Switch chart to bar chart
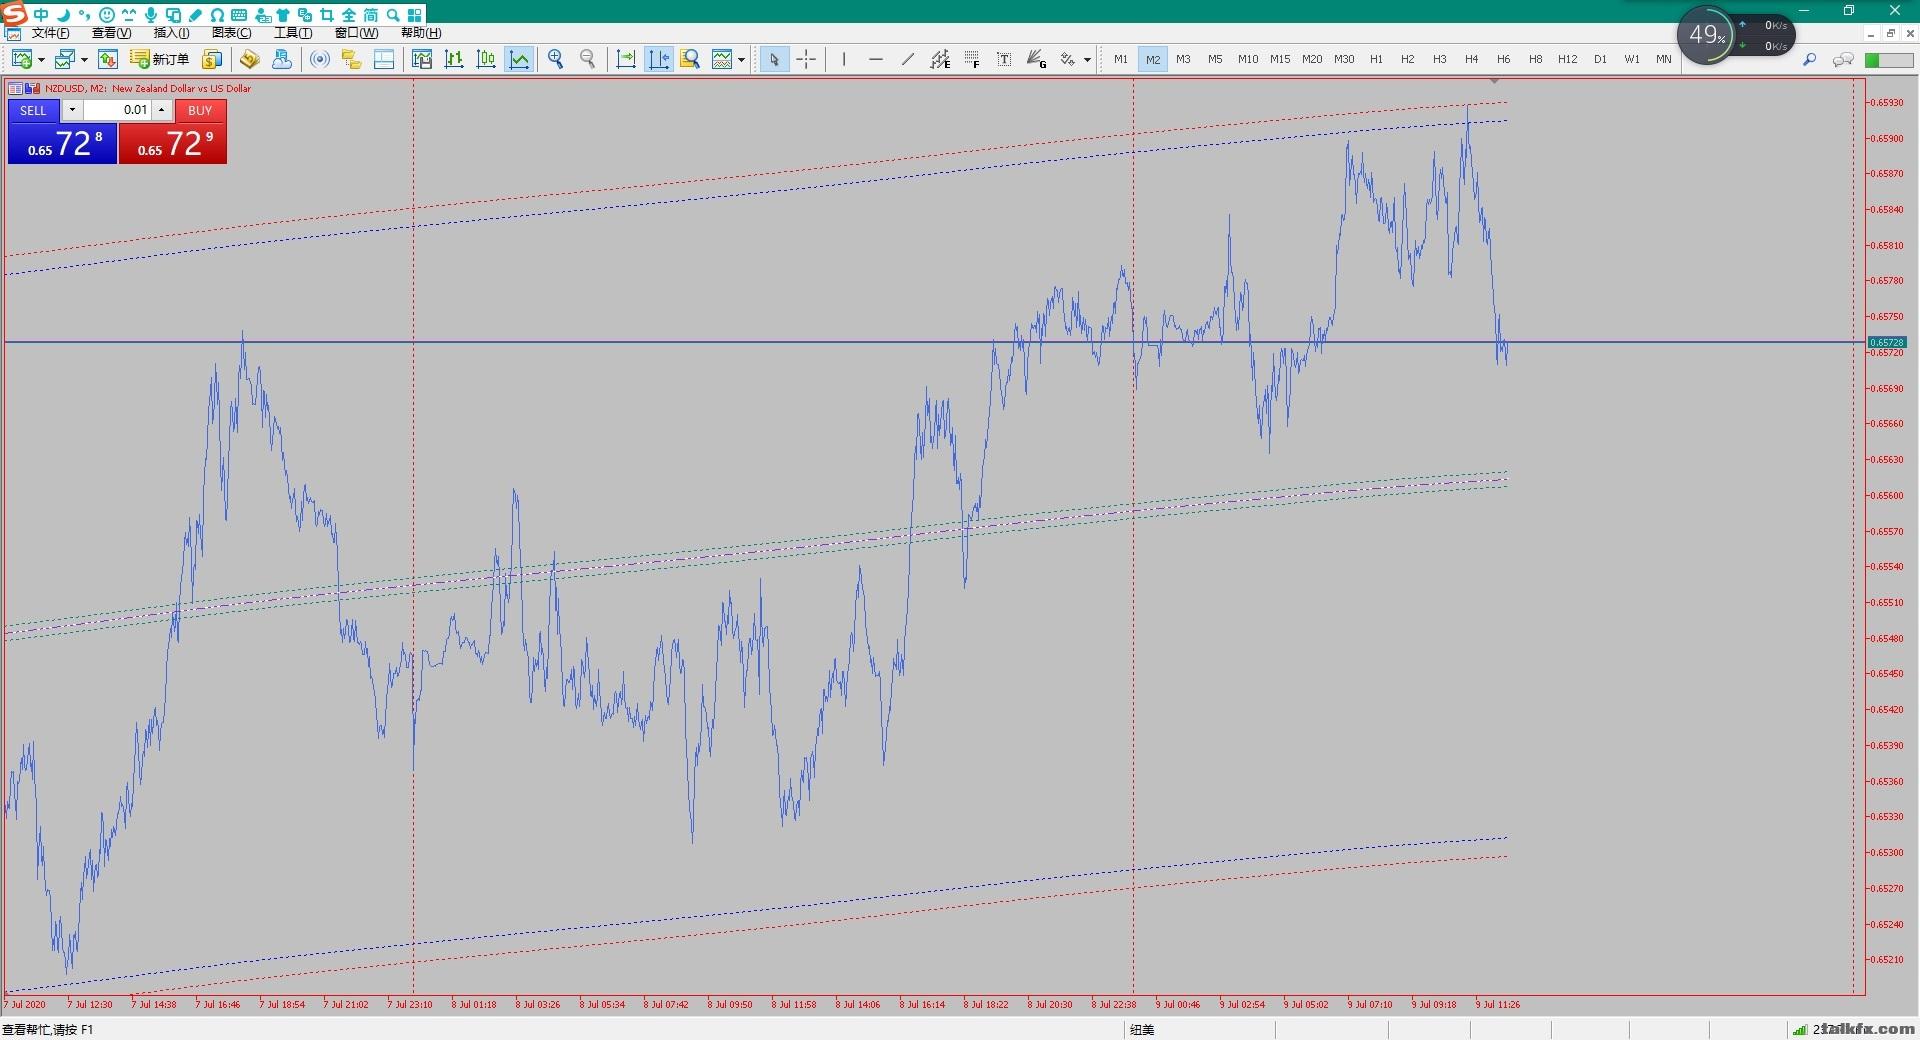Image resolution: width=1920 pixels, height=1040 pixels. (454, 60)
